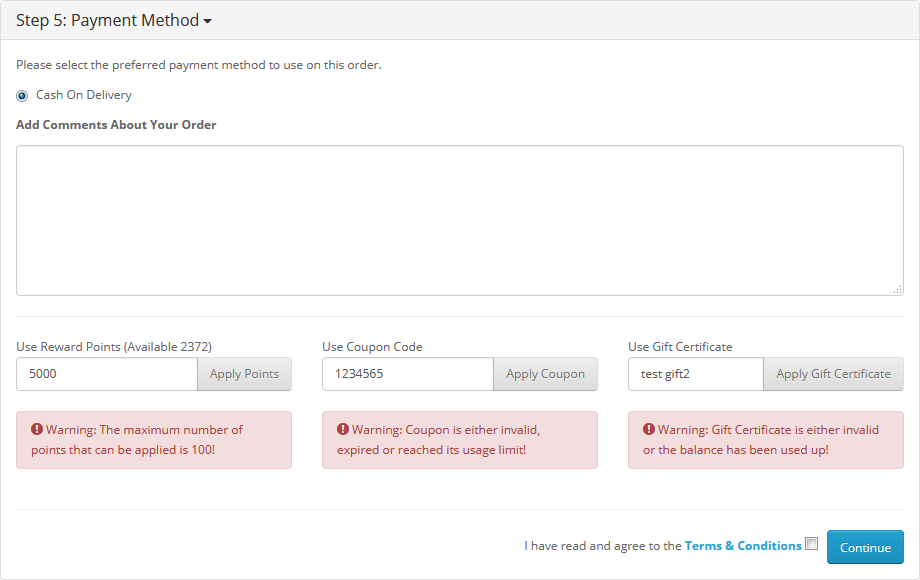This screenshot has width=920, height=580.
Task: Click the comments textarea resize grip
Action: pyautogui.click(x=898, y=290)
